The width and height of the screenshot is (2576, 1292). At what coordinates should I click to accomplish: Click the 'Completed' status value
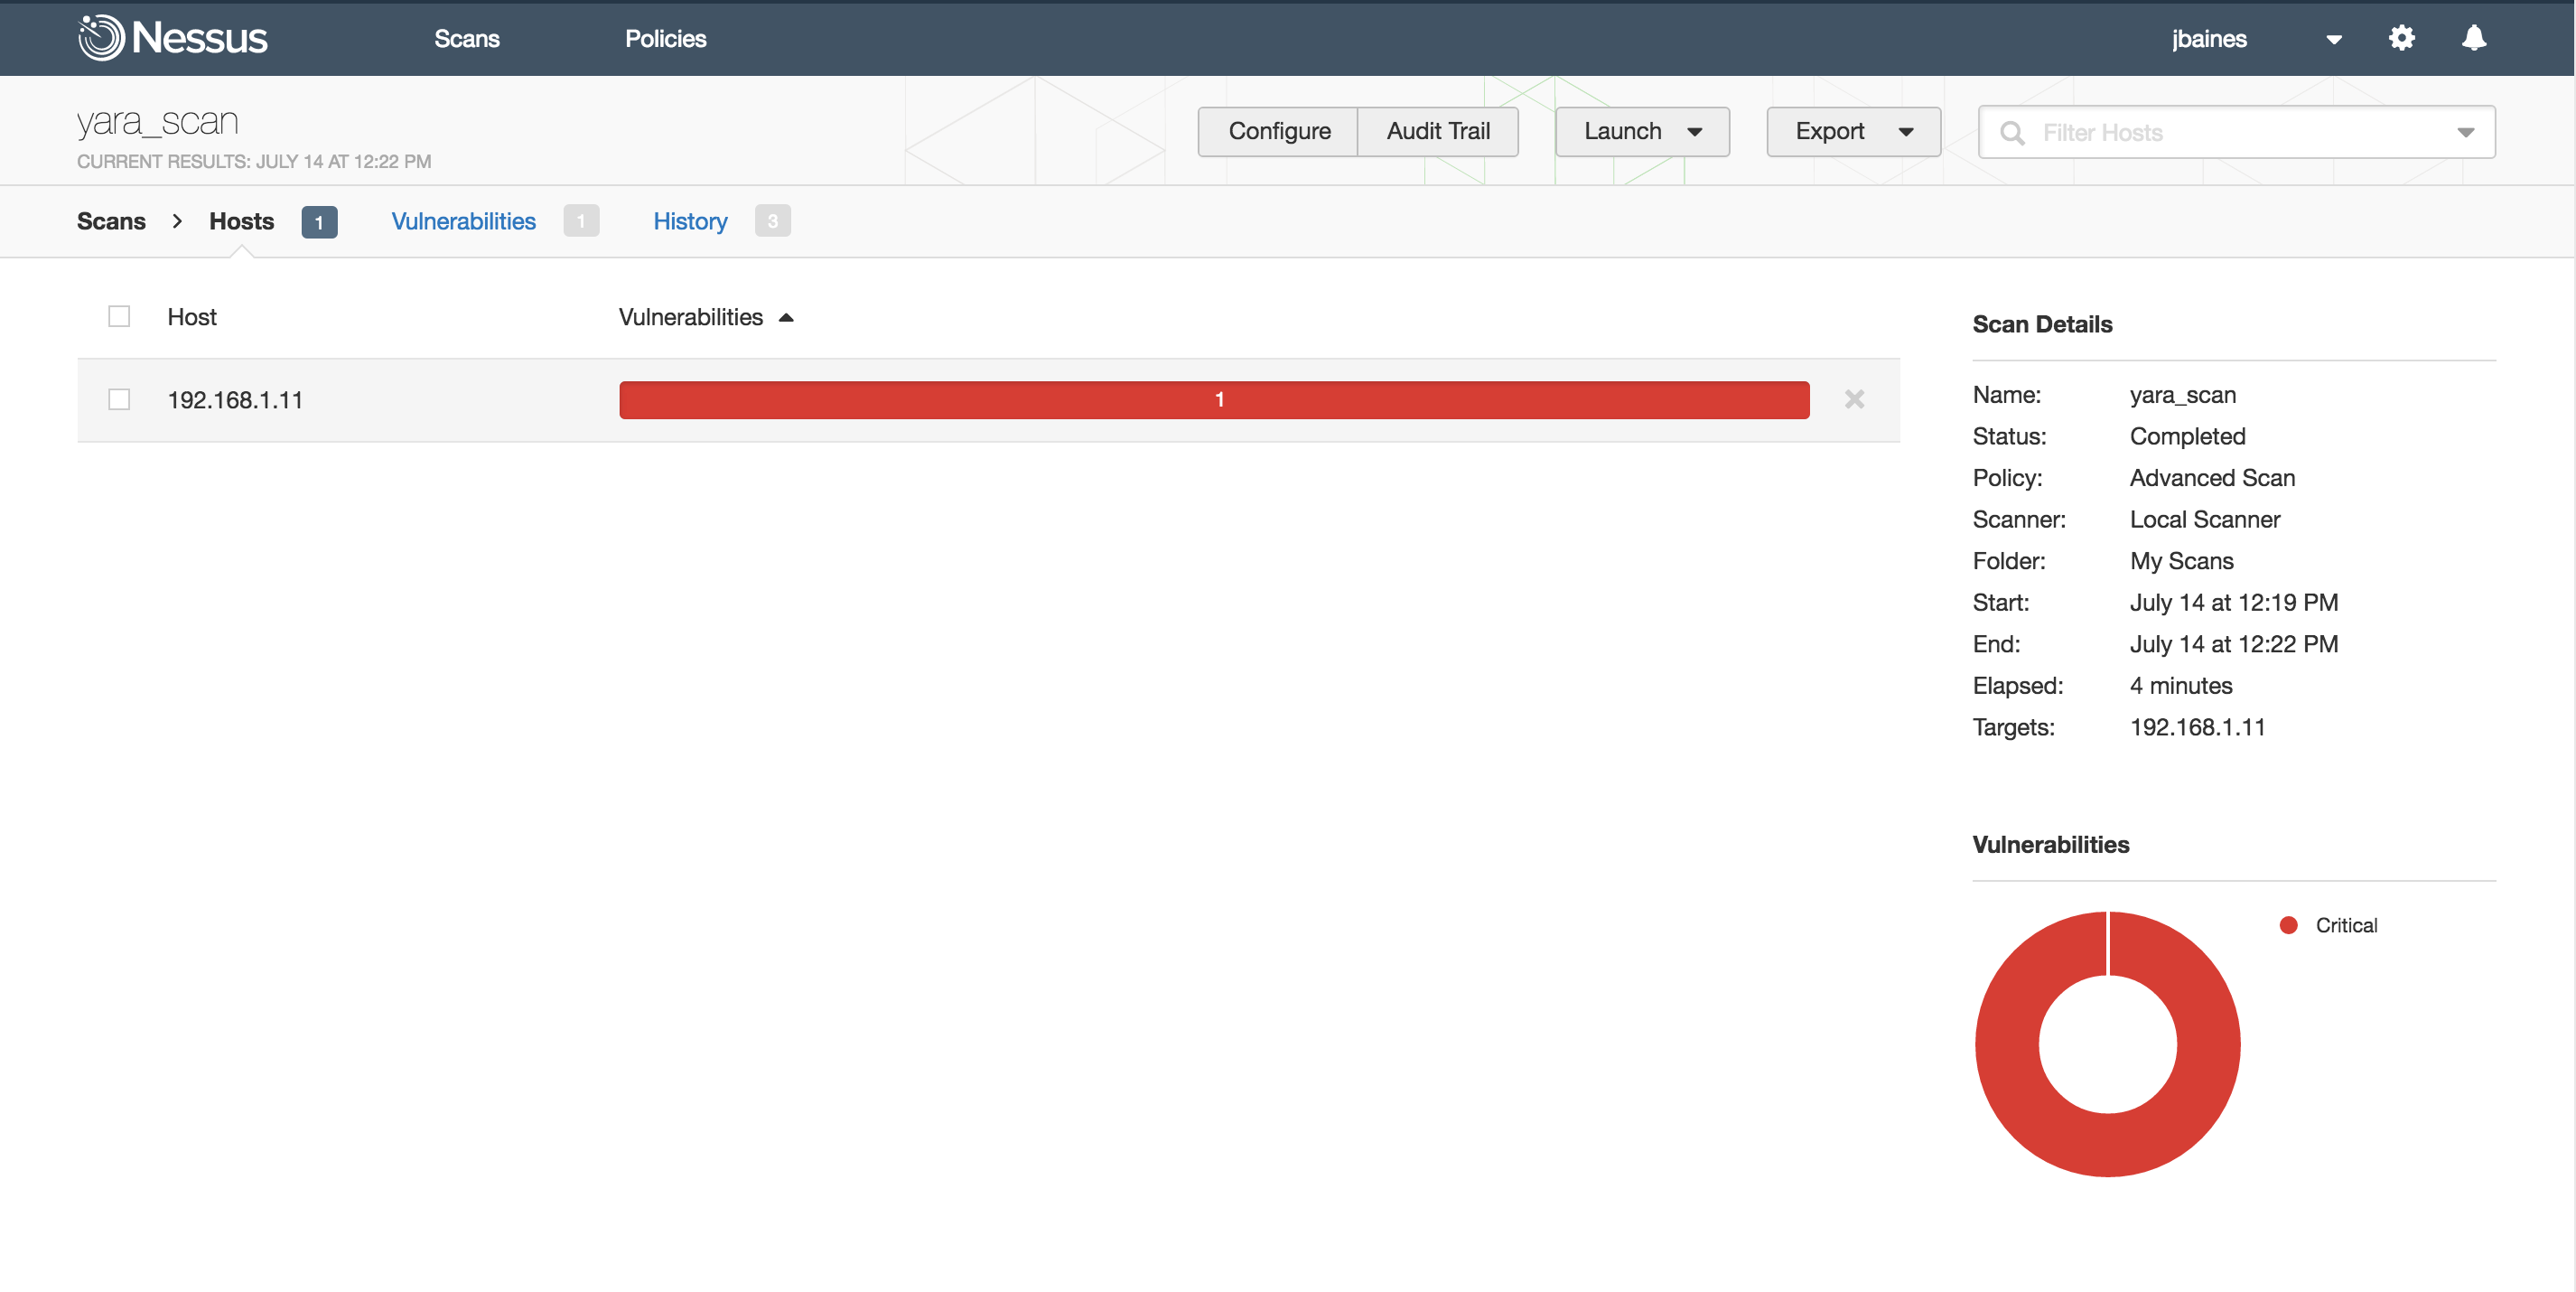2187,437
